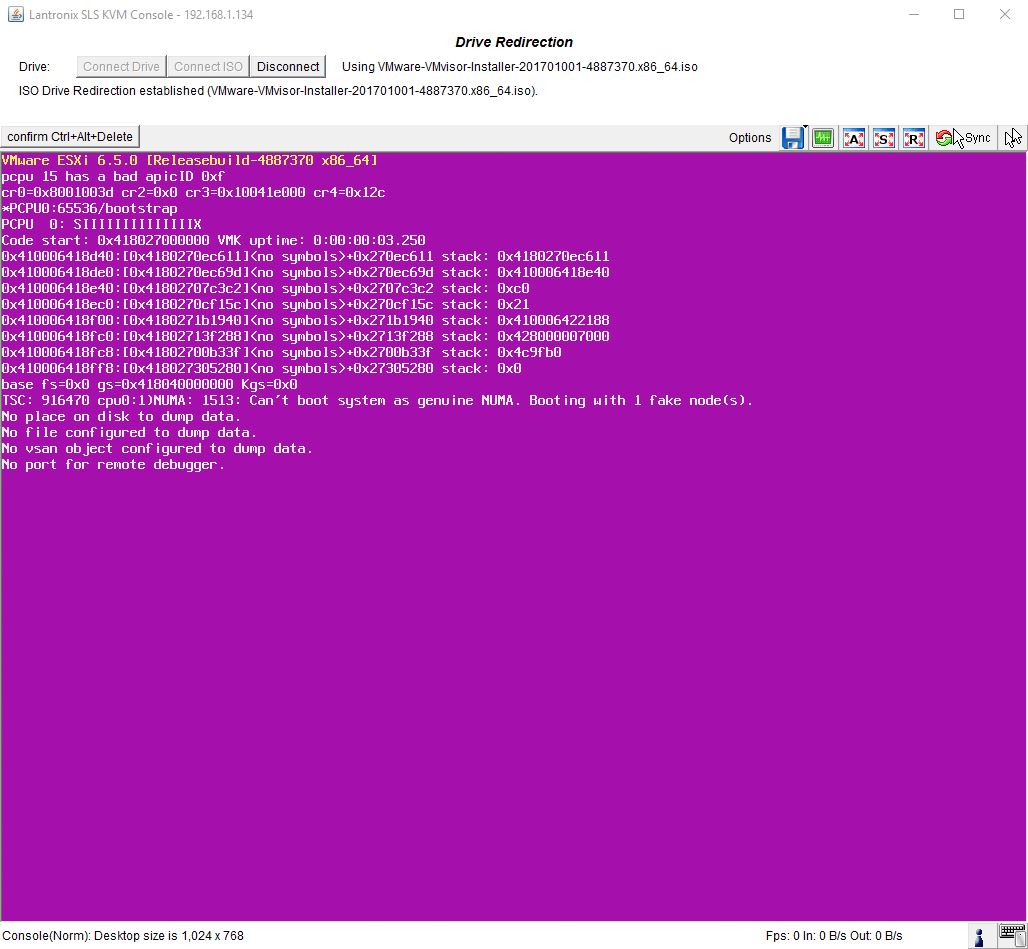Click the stack trace line ending 'stack: 0x410006422188'

306,320
